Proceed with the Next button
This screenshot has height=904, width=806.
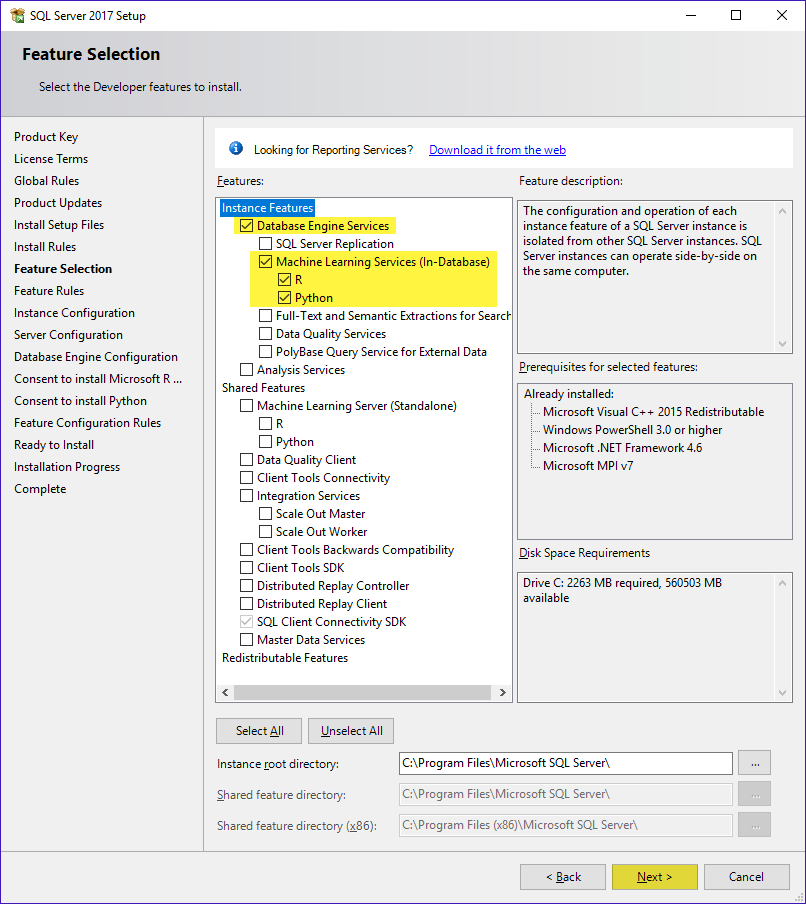[654, 876]
